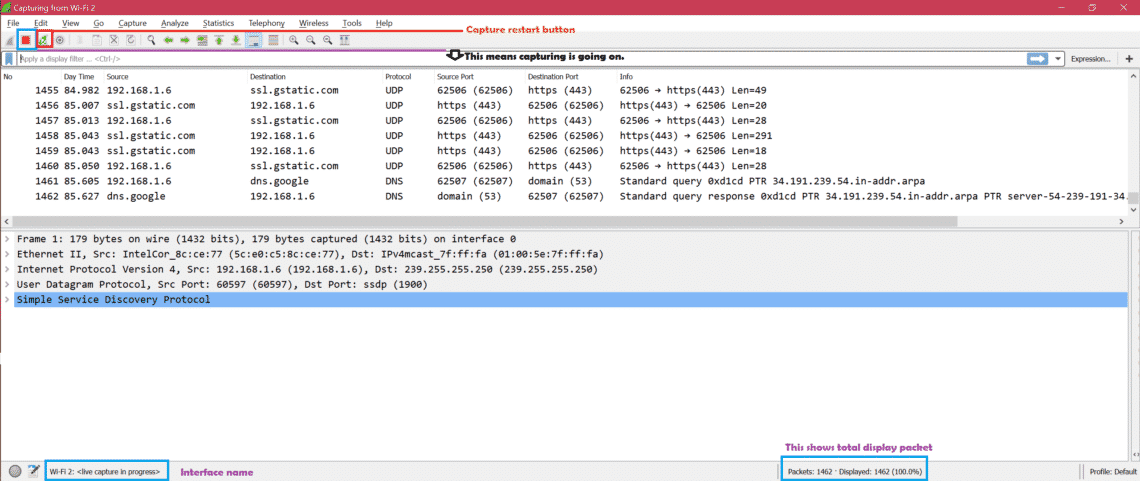Select packet 1456 with Len=20
This screenshot has height=481, width=1140.
(x=565, y=105)
